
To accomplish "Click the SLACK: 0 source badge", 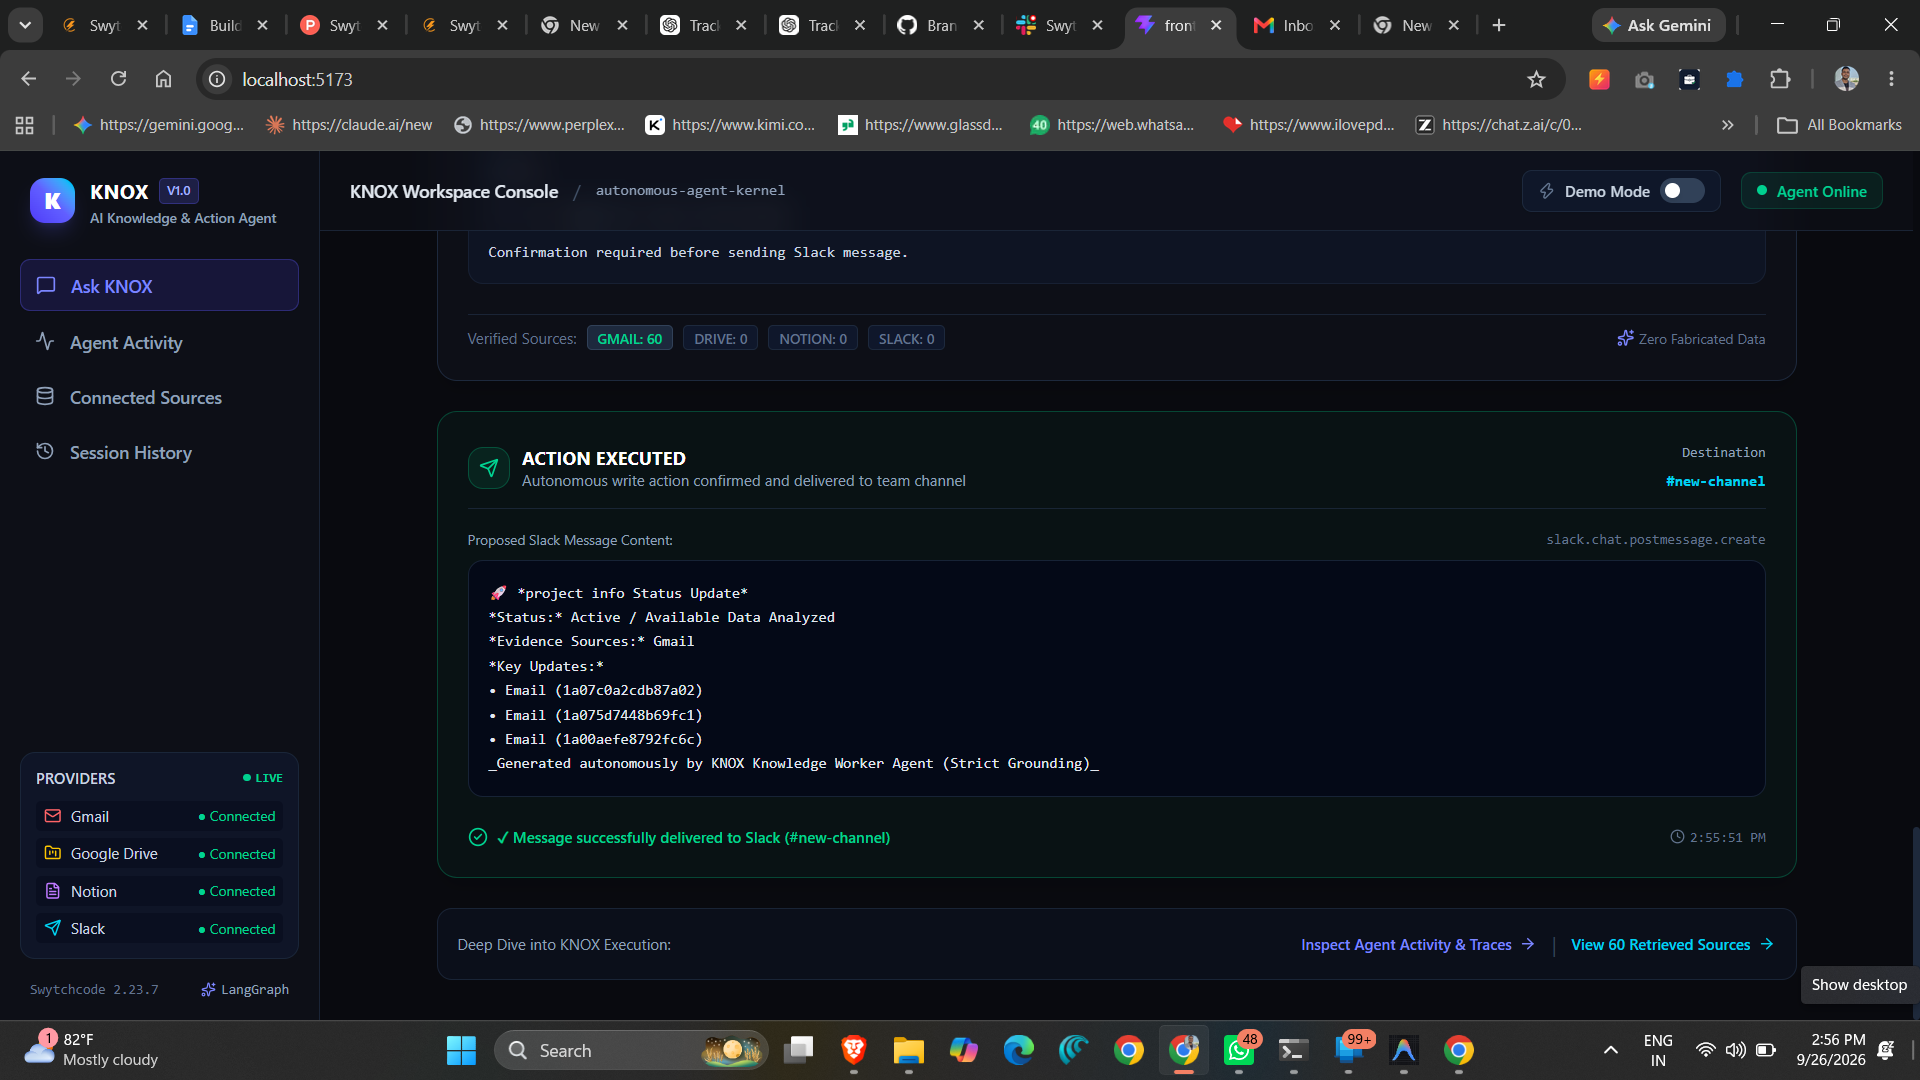I will (906, 339).
